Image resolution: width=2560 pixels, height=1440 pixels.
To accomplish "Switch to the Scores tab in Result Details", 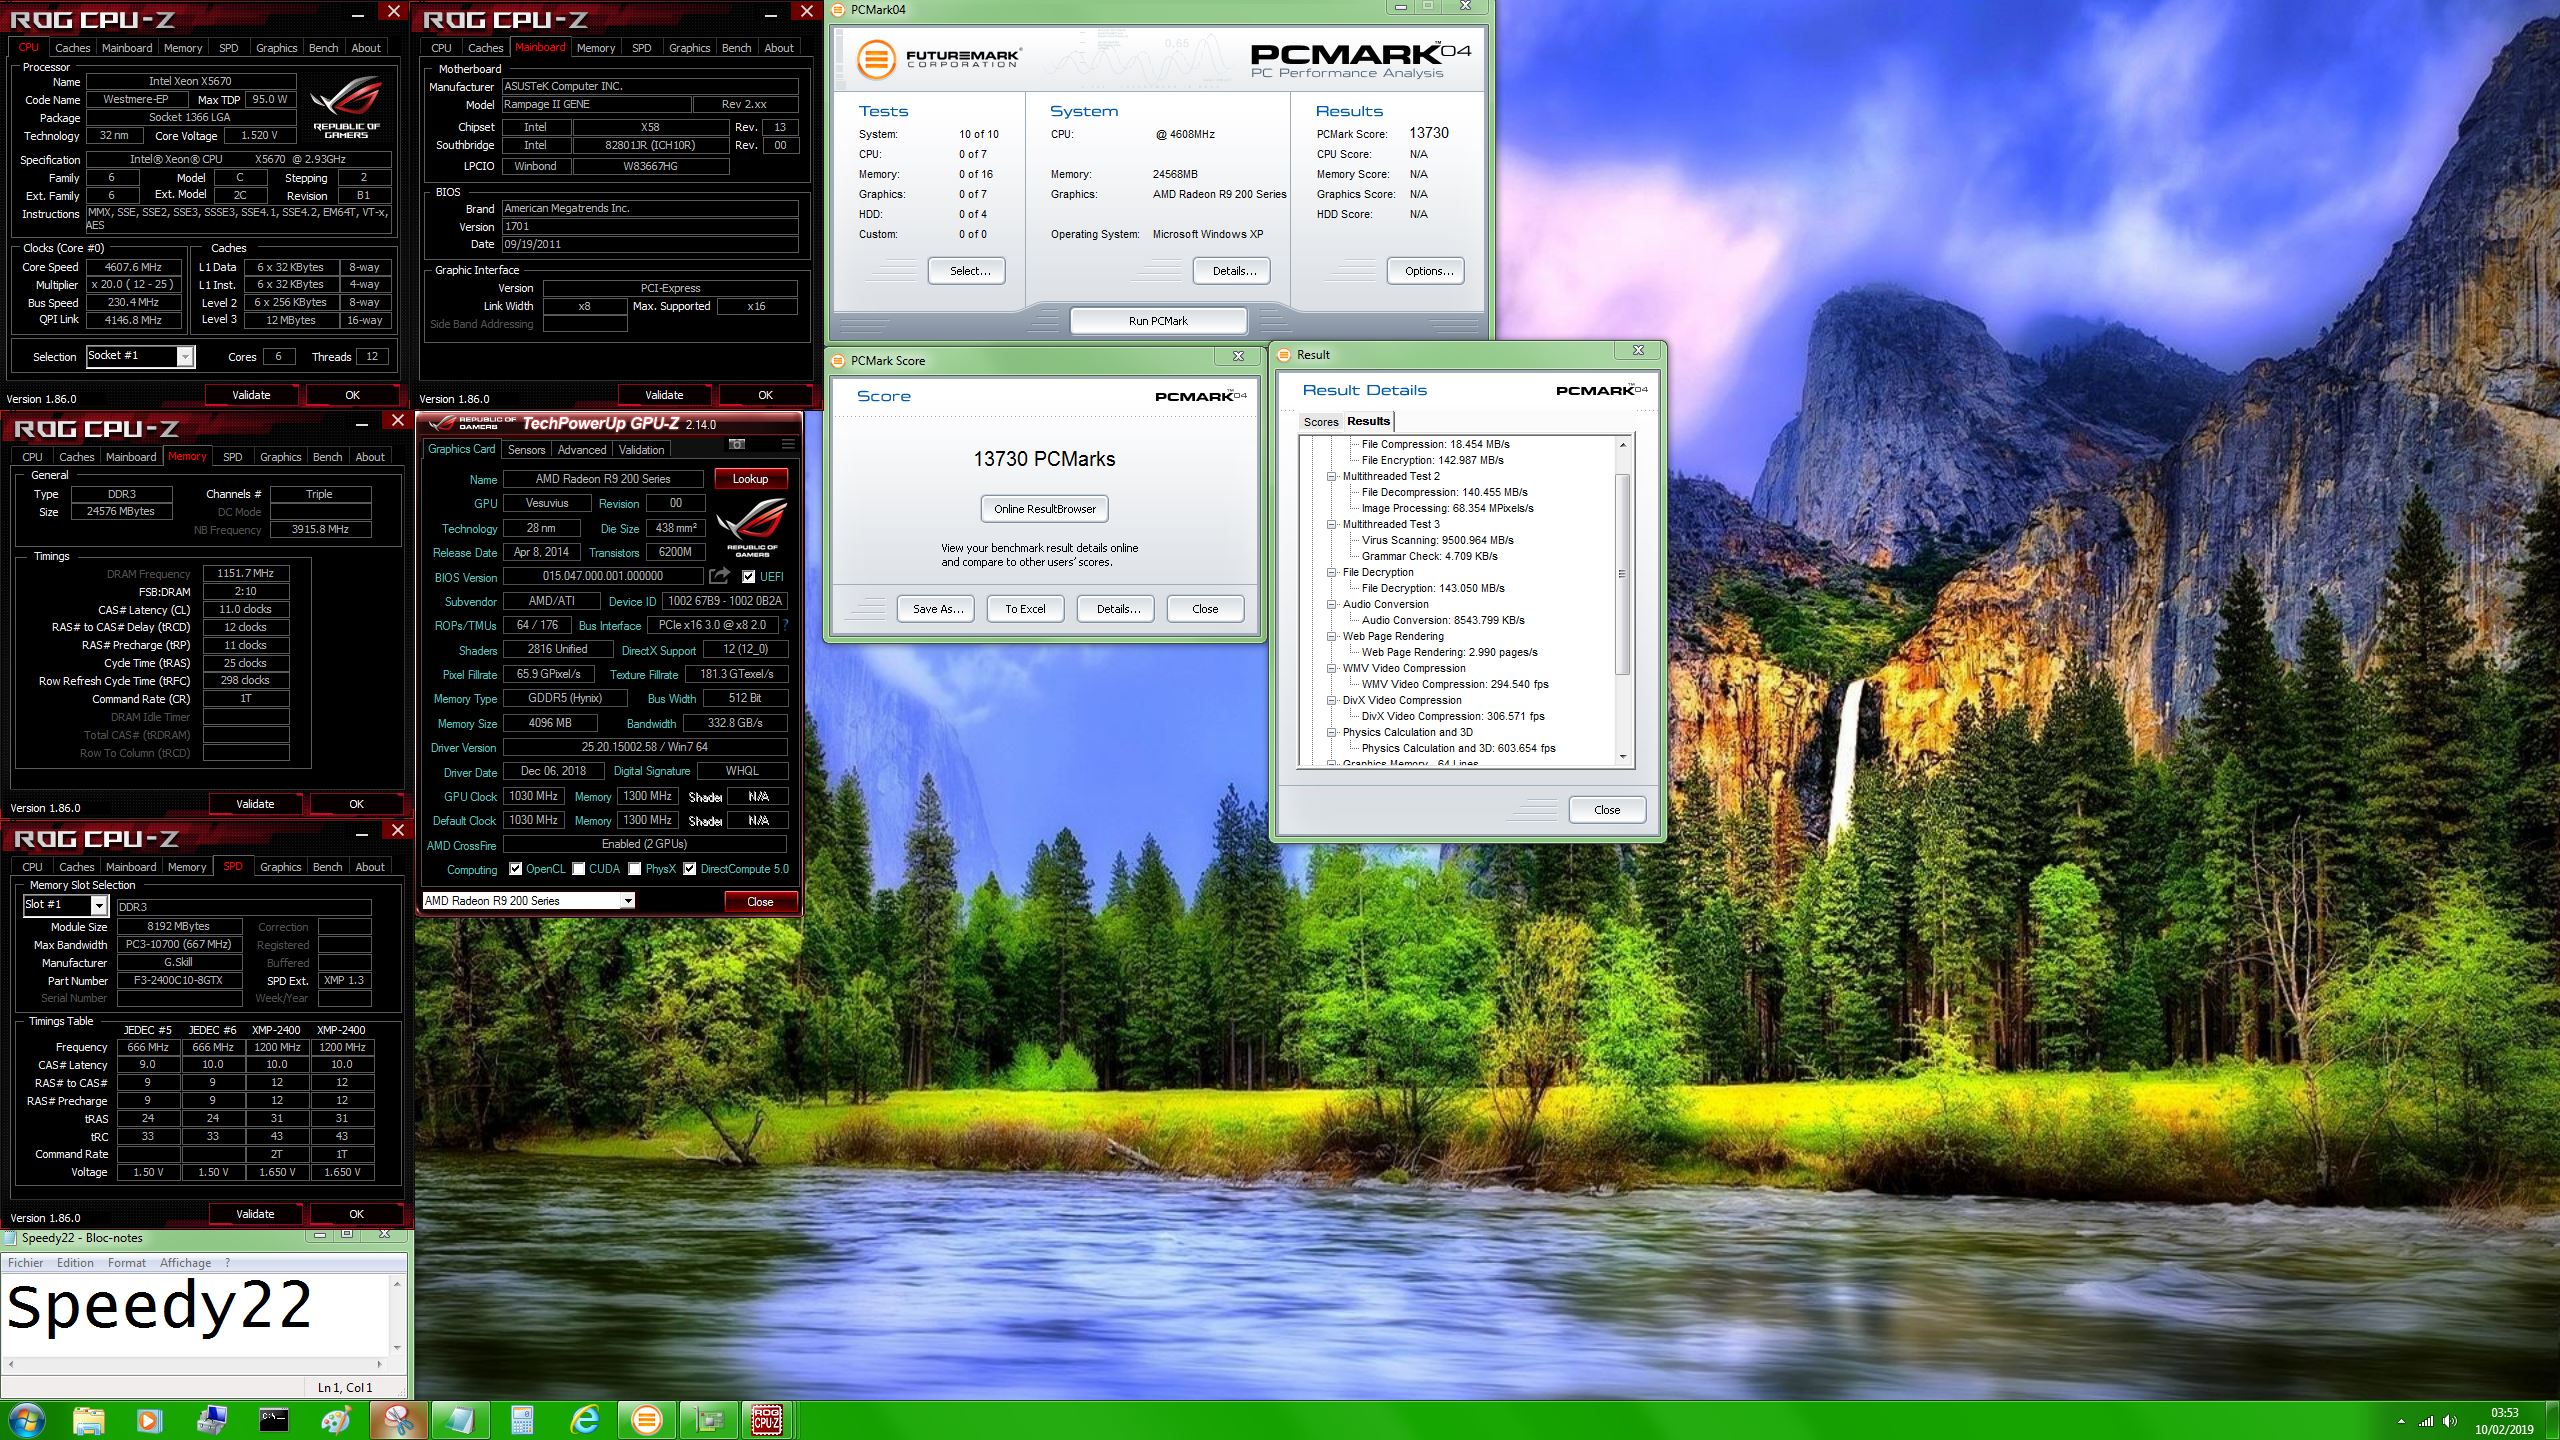I will pos(1321,422).
